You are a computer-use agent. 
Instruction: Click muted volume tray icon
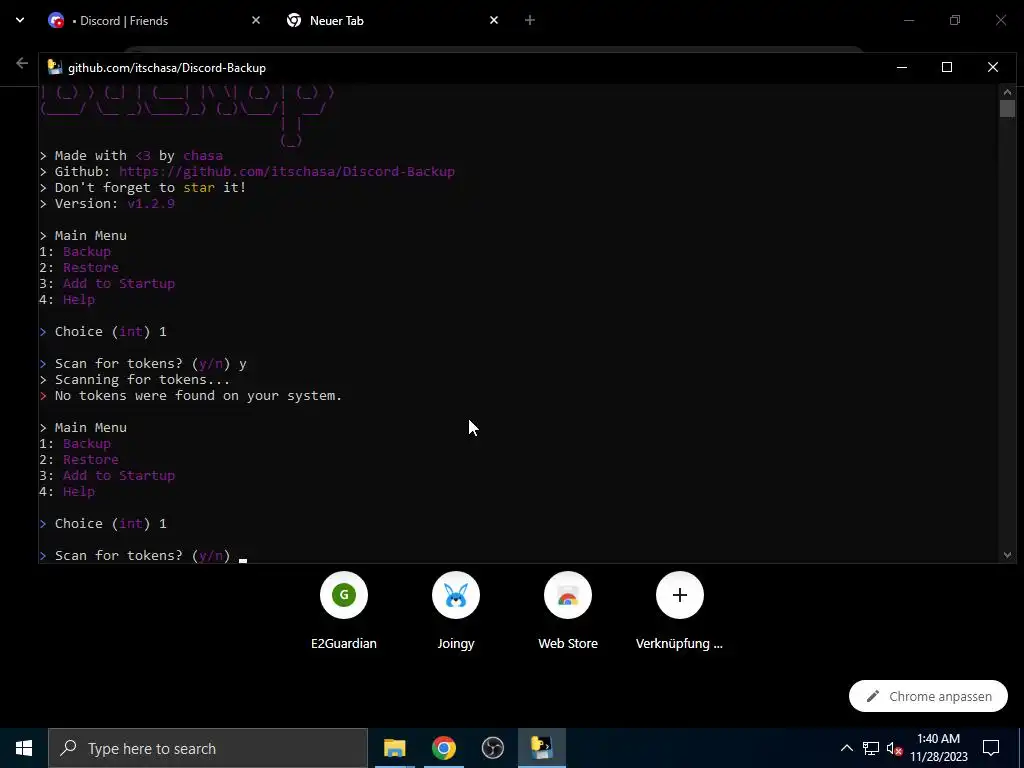coord(894,748)
